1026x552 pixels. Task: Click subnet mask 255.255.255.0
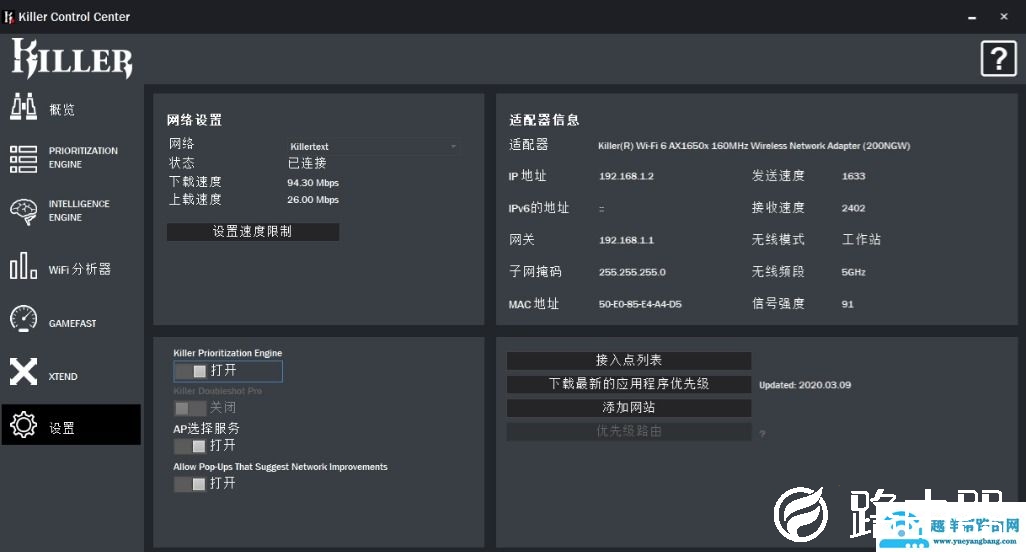coord(632,272)
